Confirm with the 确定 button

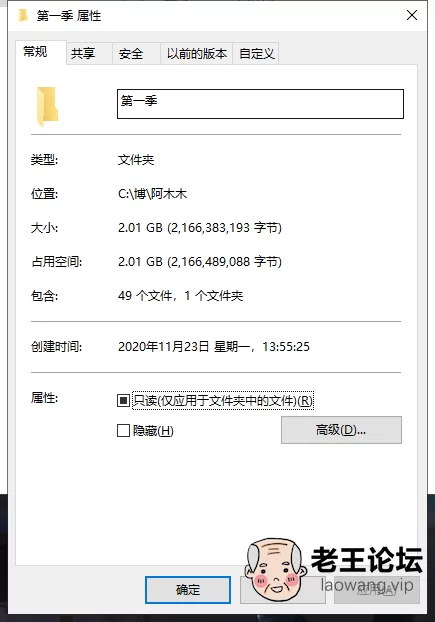point(188,590)
